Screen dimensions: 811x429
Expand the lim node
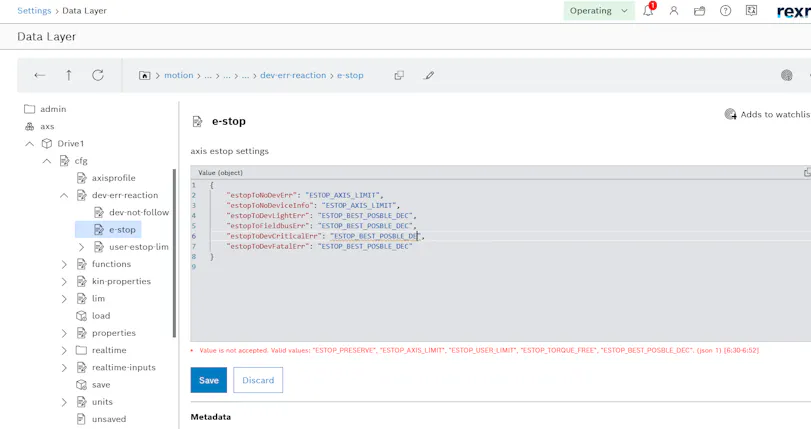point(64,299)
